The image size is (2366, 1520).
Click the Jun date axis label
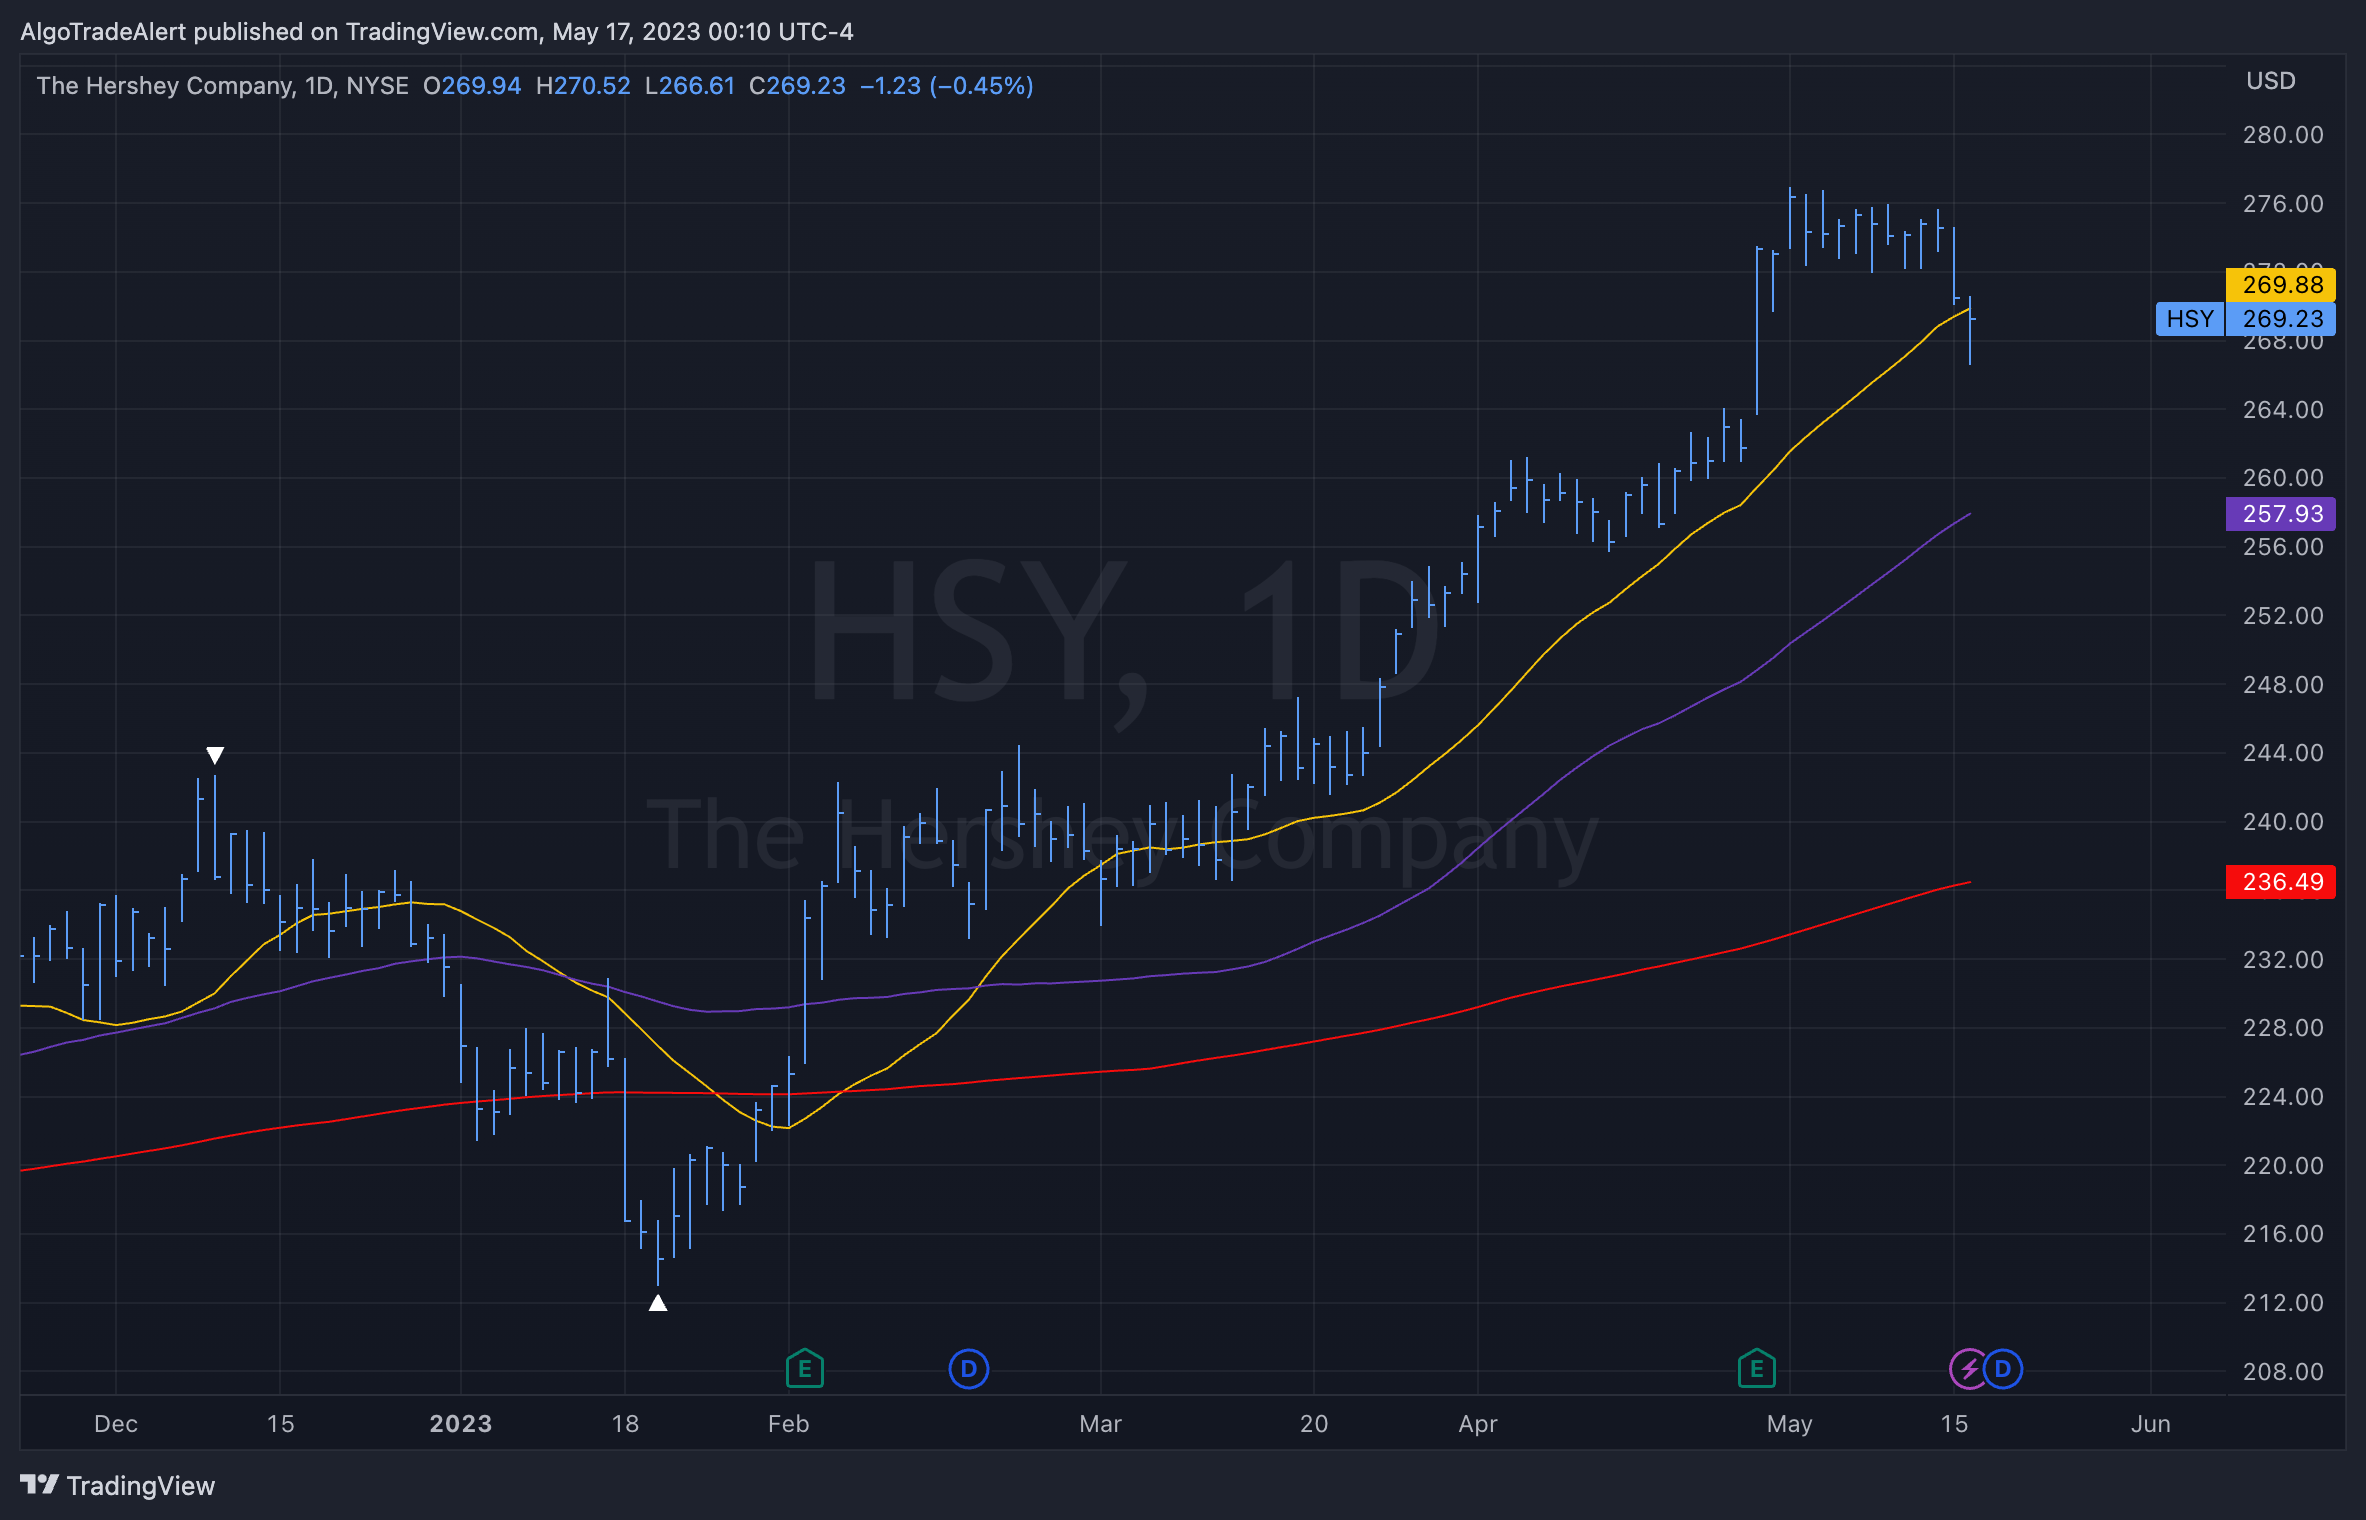point(2151,1424)
